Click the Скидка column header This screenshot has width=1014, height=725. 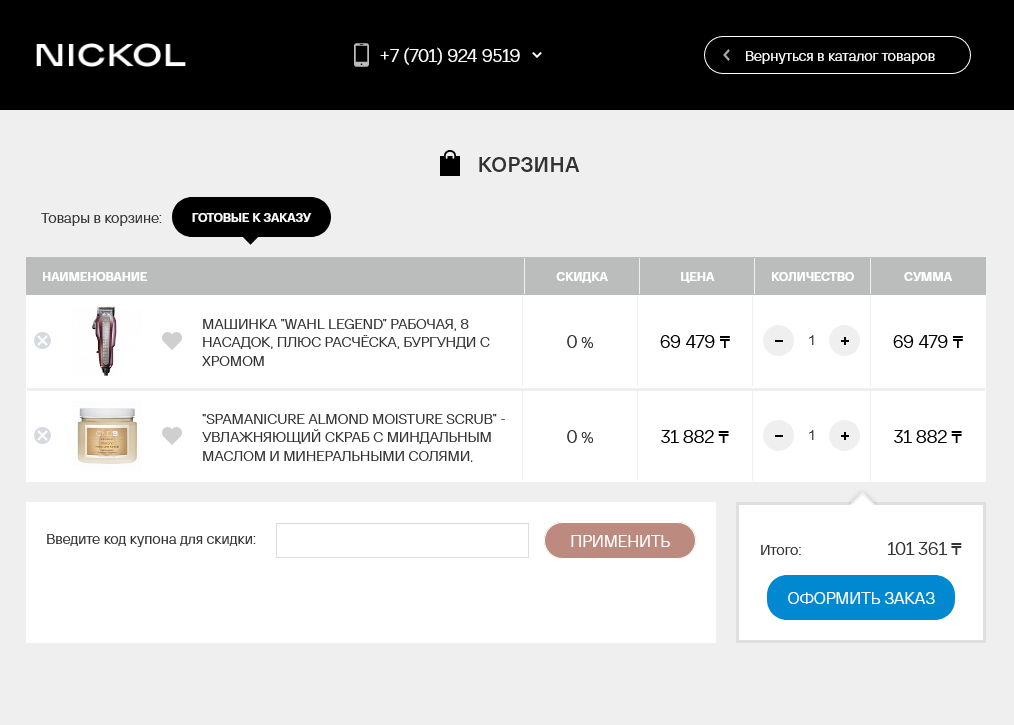[581, 276]
